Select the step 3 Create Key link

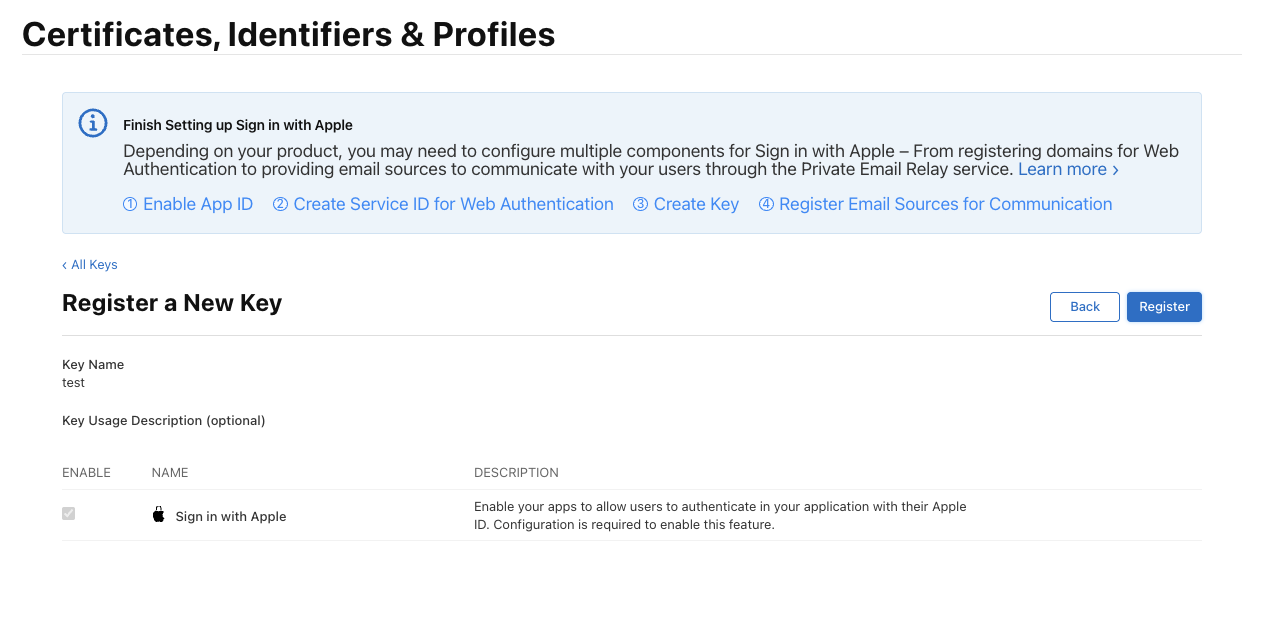point(686,204)
